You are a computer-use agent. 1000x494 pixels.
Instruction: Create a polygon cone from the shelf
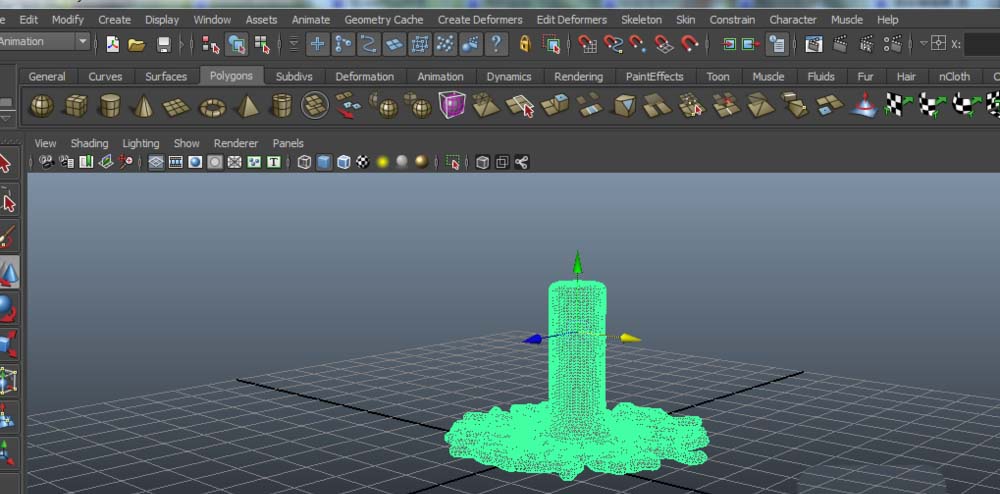[143, 105]
